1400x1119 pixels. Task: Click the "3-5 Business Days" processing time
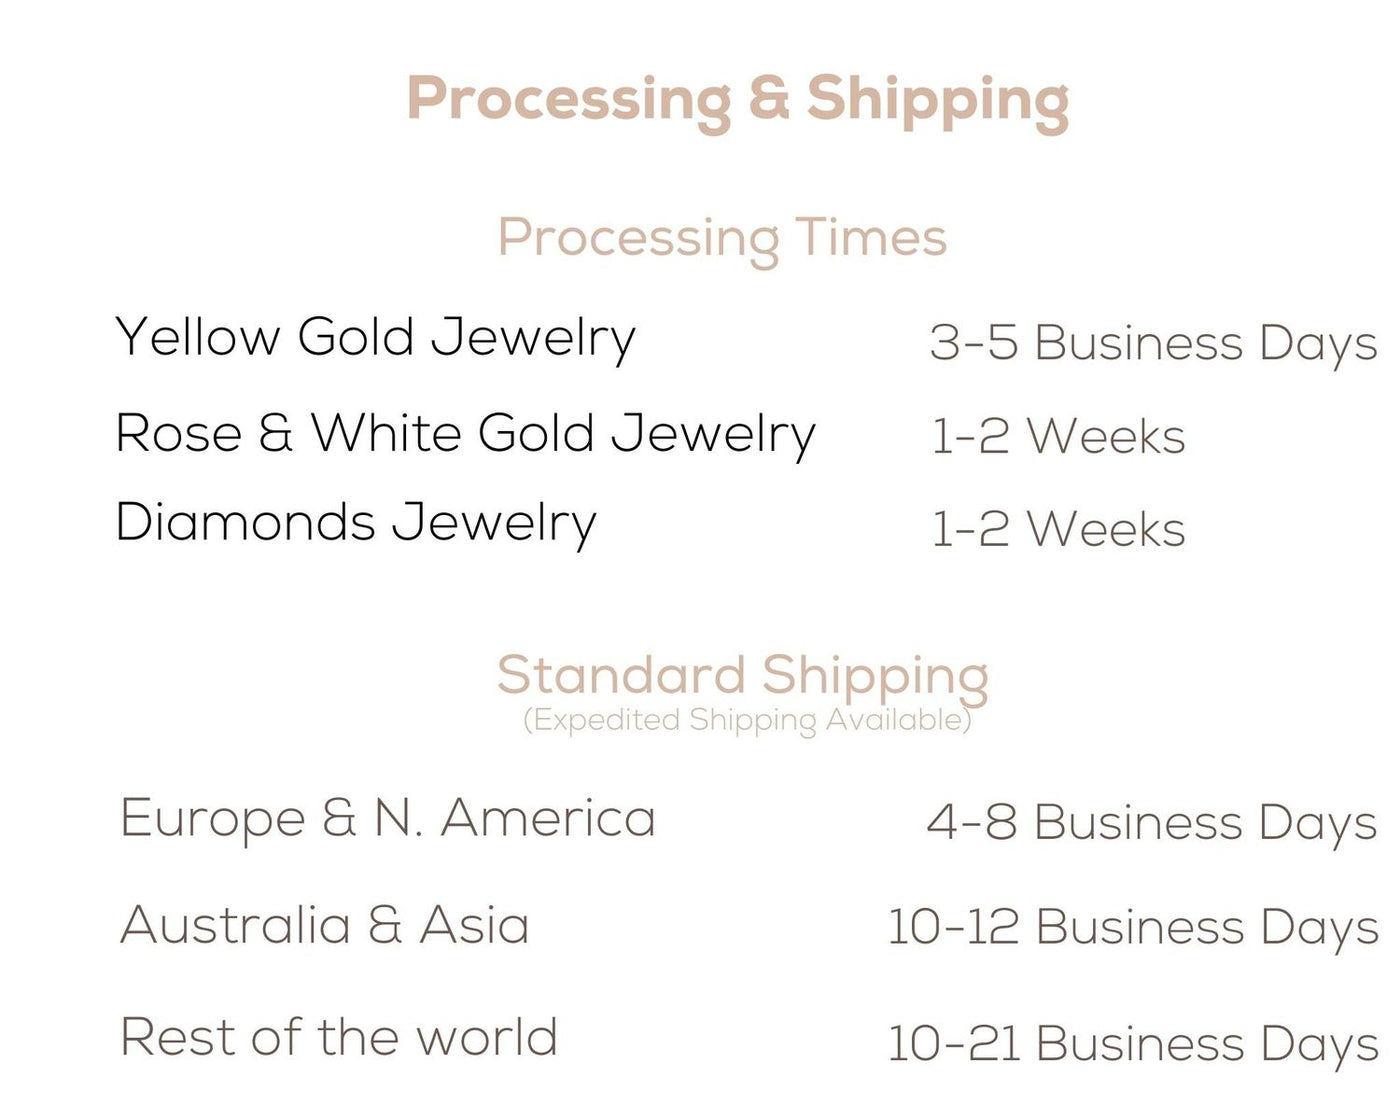coord(1152,343)
